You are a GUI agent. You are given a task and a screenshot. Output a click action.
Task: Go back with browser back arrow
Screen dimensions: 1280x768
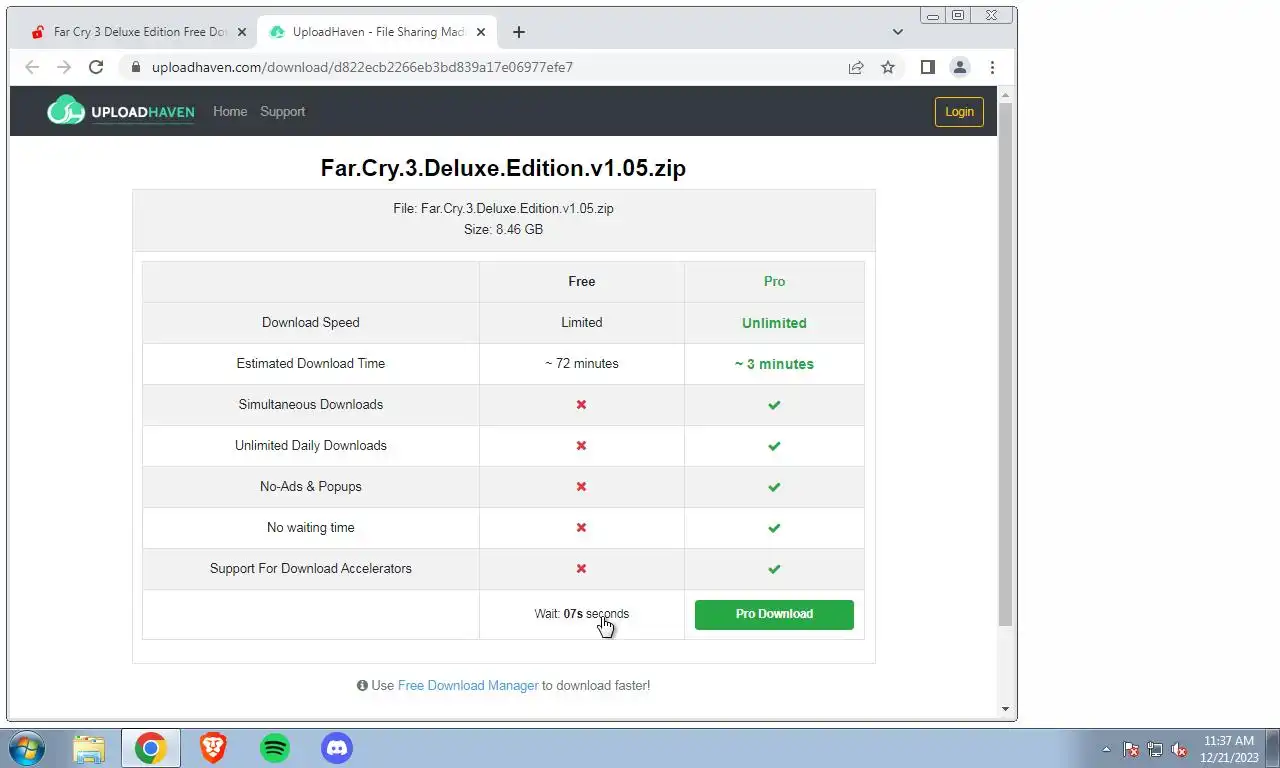click(x=32, y=67)
